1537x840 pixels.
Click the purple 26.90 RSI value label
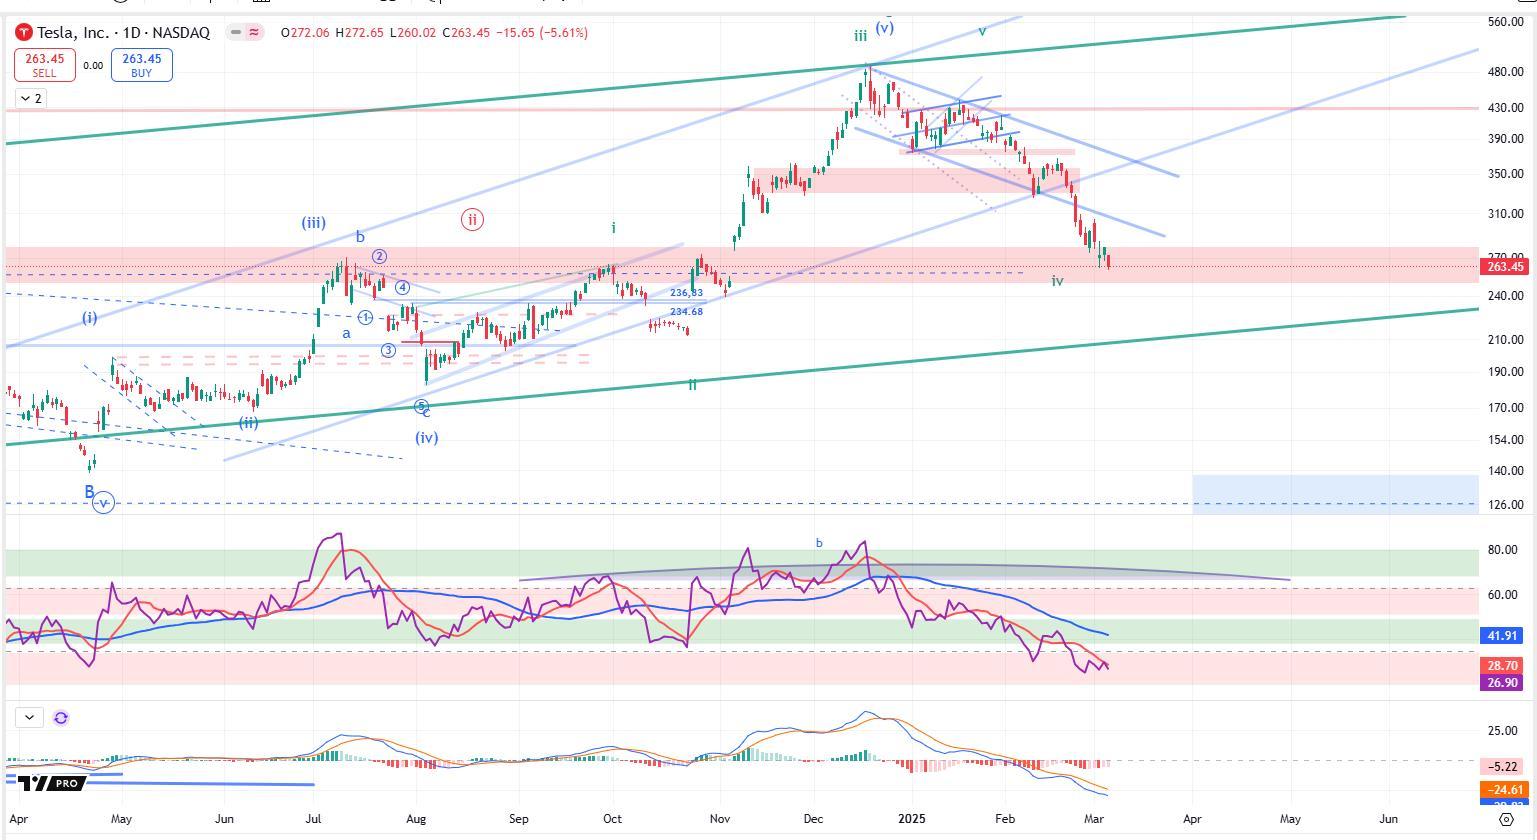tap(1503, 682)
